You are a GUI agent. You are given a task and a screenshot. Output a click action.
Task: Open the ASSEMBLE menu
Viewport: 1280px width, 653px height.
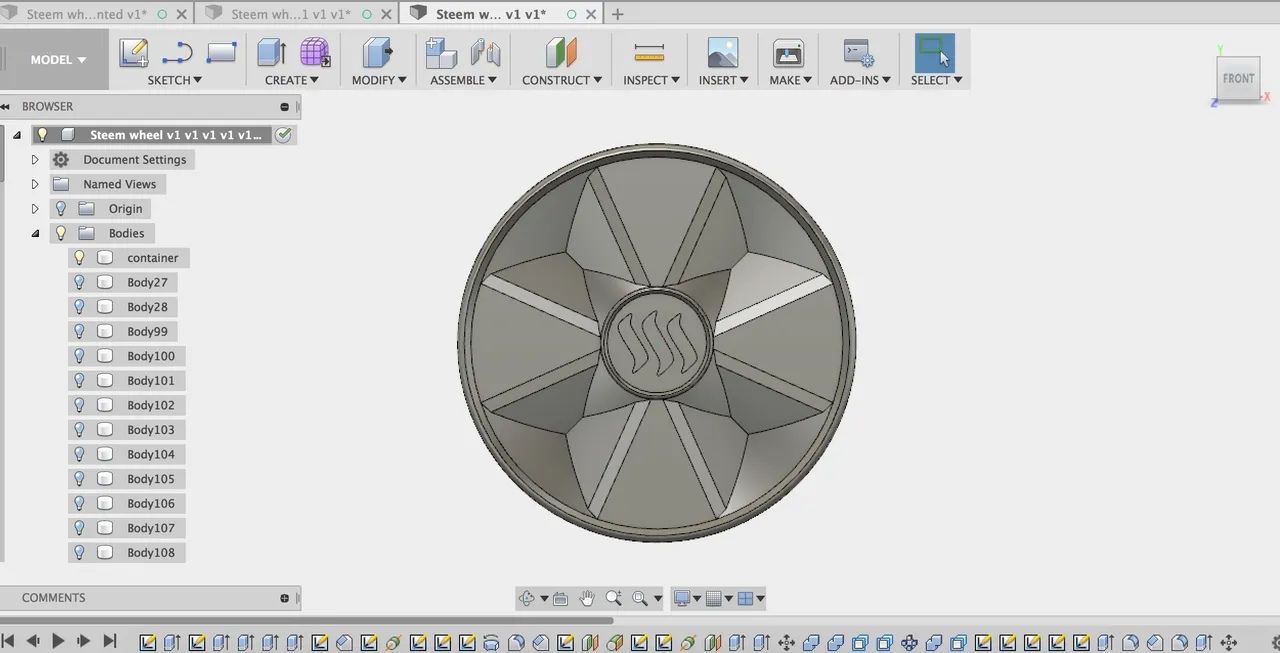[x=464, y=80]
